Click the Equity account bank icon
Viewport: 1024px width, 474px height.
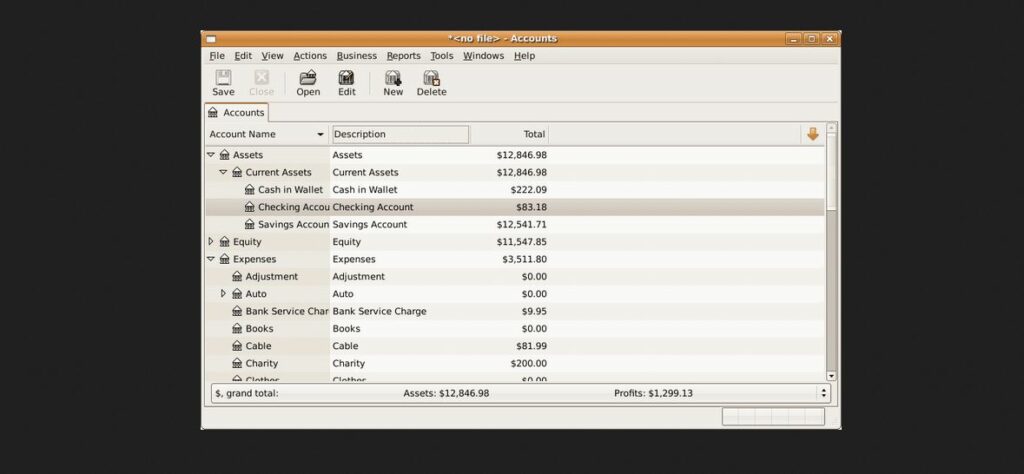pos(225,242)
